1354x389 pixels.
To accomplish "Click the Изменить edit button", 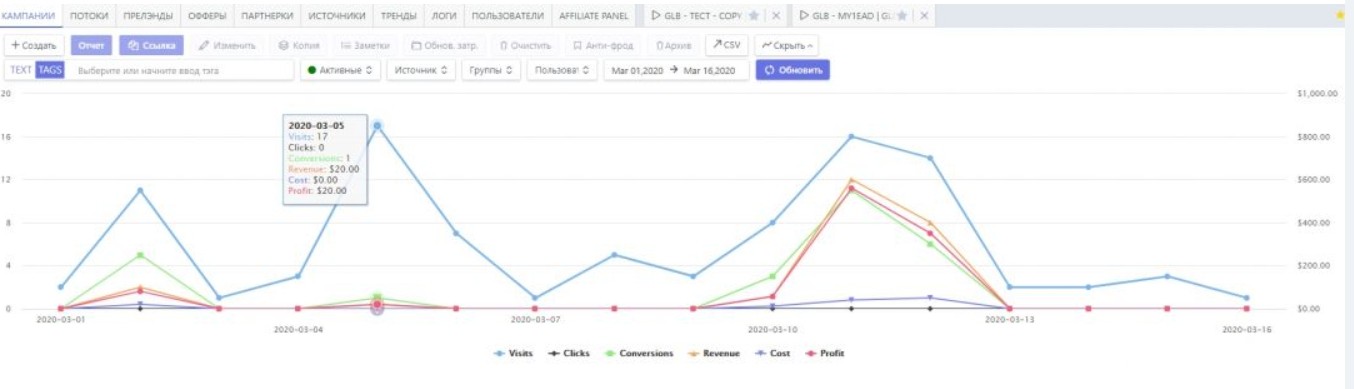I will click(x=227, y=45).
